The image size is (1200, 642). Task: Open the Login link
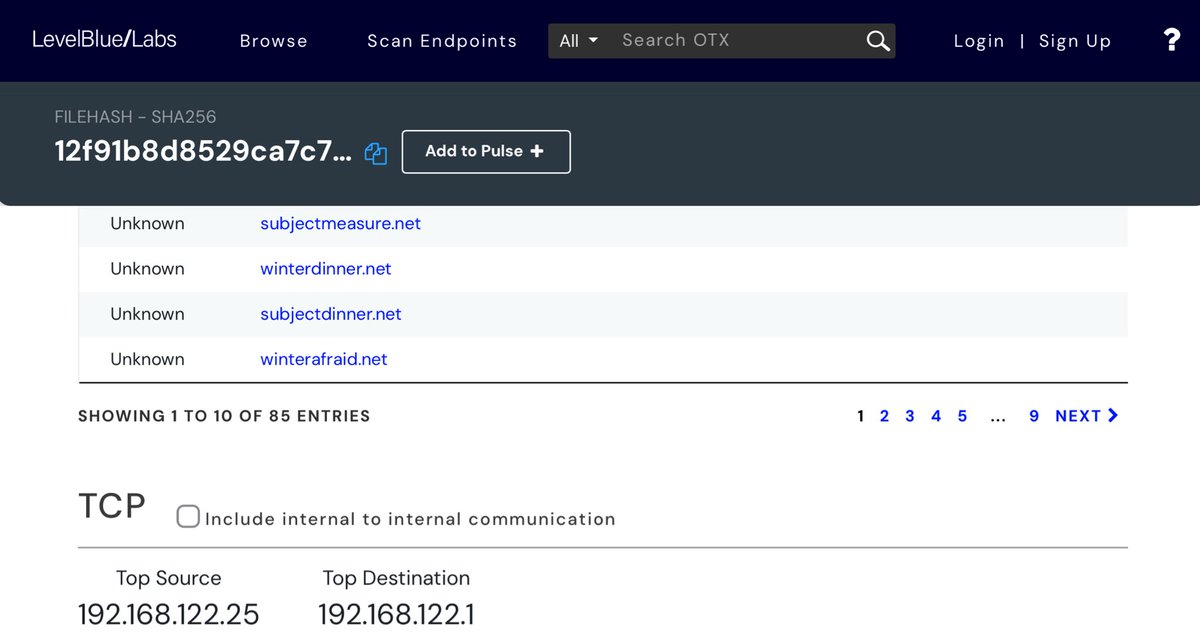pos(978,41)
